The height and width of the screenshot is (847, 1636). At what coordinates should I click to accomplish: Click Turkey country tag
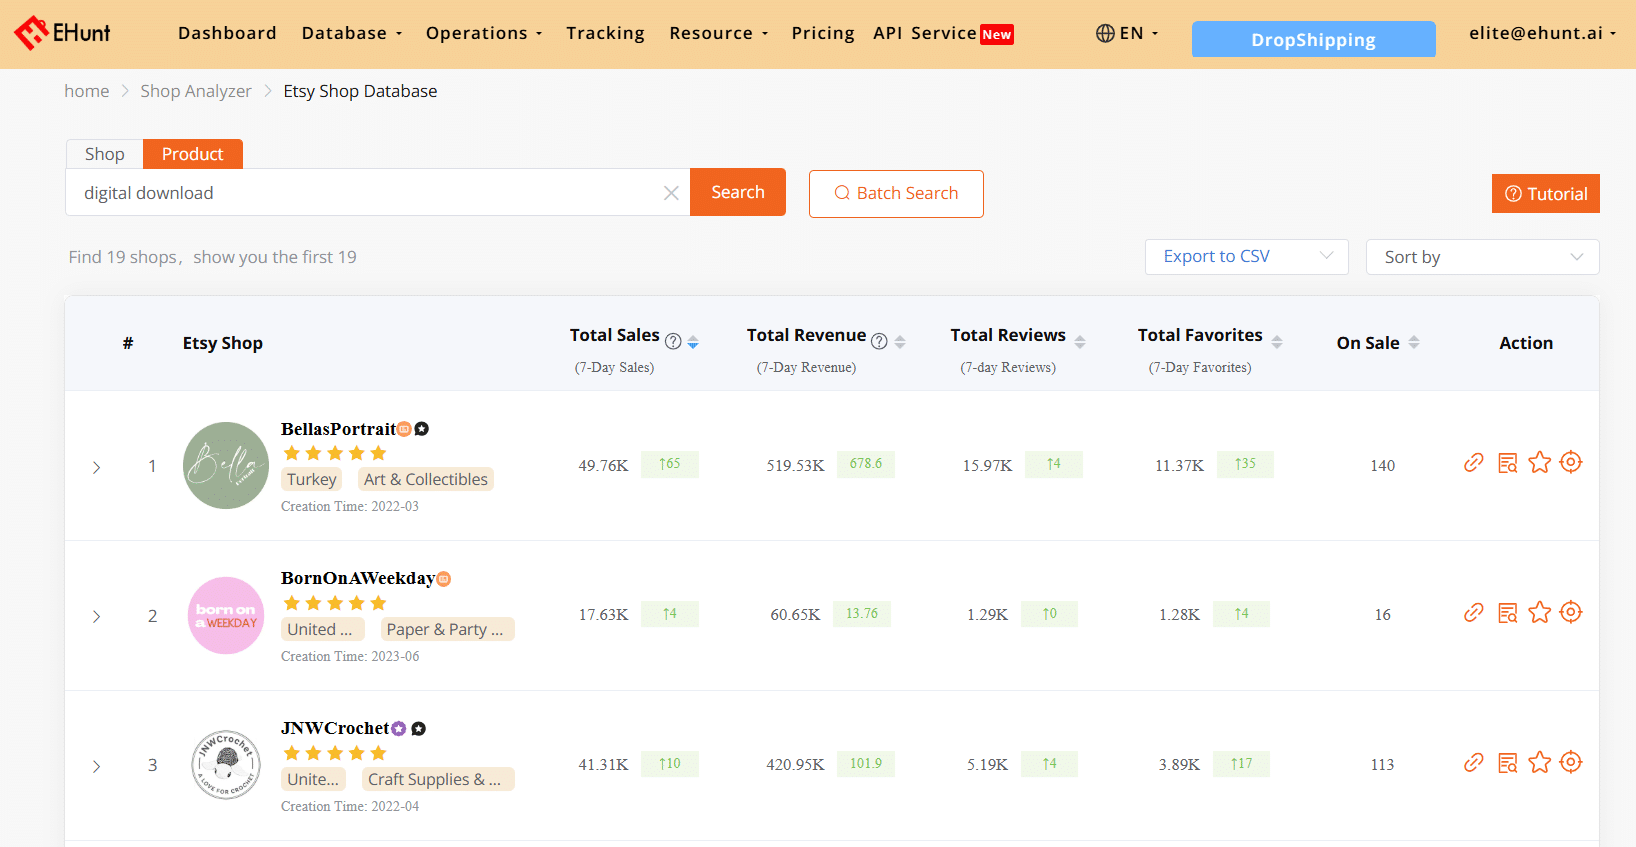point(312,479)
